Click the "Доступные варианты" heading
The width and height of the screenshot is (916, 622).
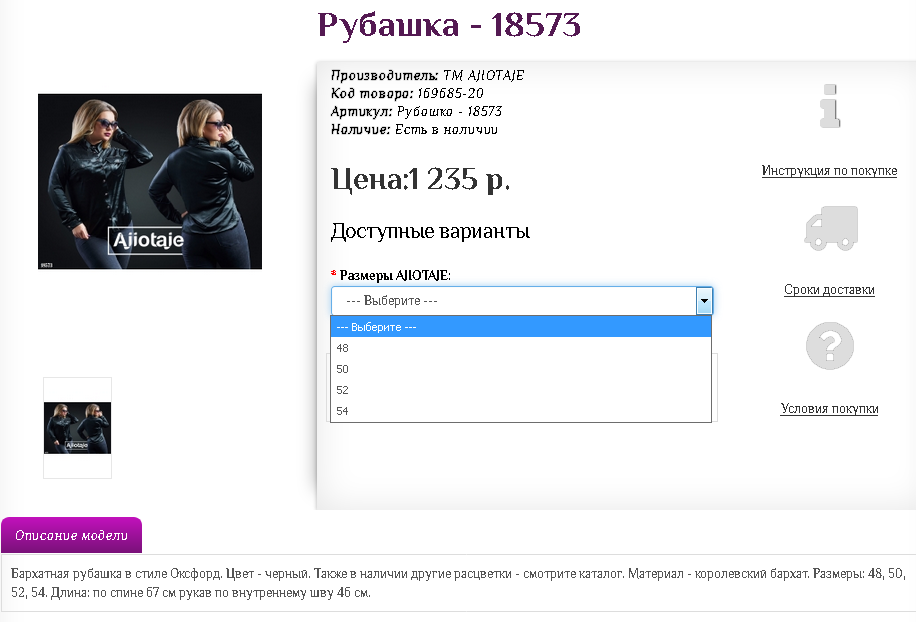[431, 231]
